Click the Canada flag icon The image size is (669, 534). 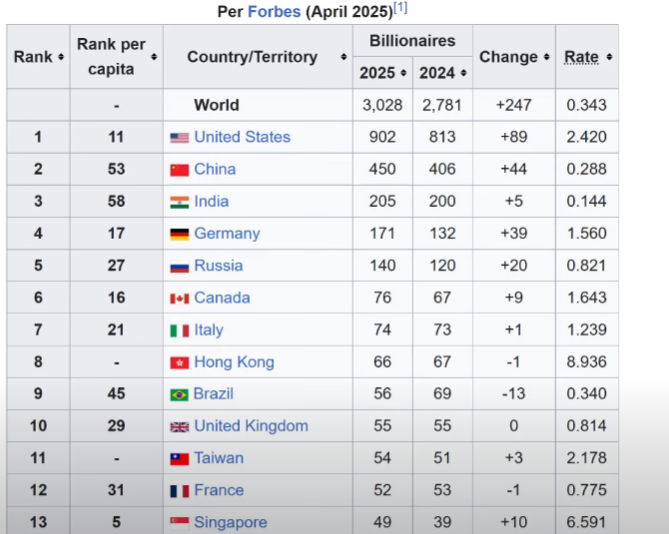[179, 298]
